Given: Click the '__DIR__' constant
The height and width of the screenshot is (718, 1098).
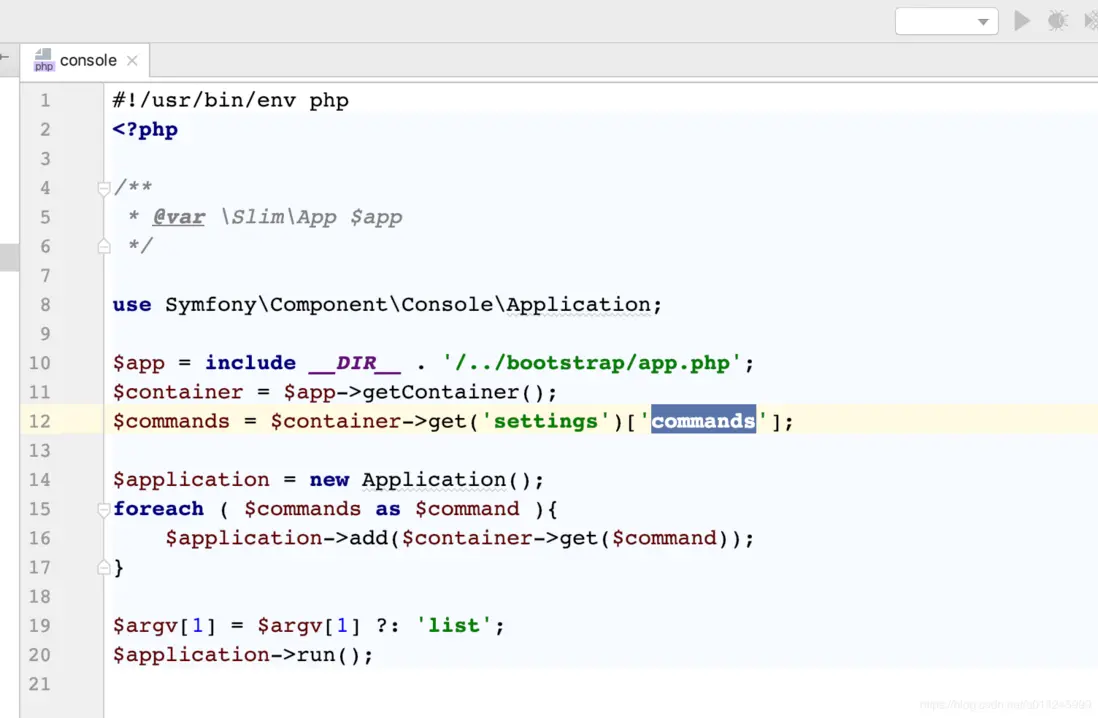Looking at the screenshot, I should pos(355,363).
